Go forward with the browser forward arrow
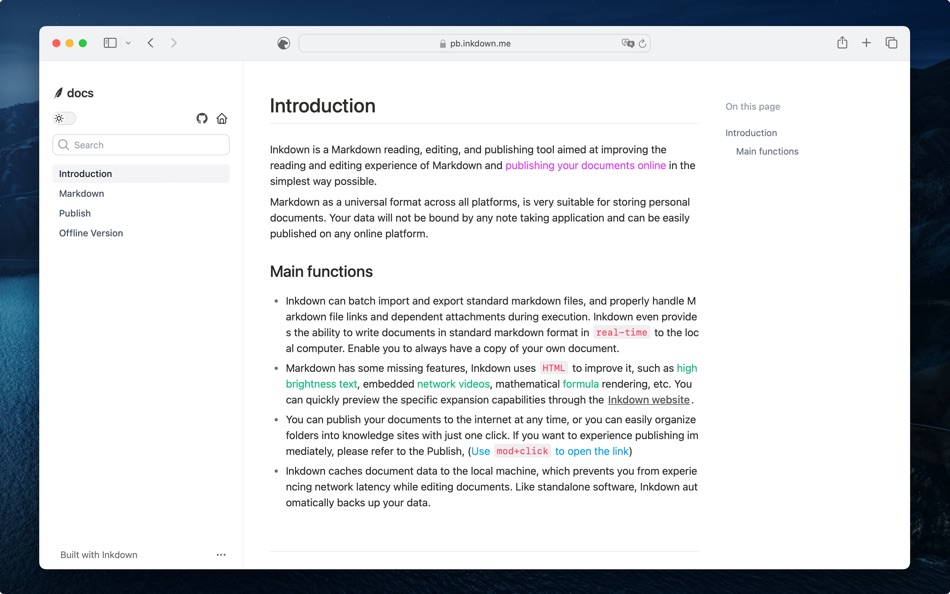Screen dimensions: 950x594 pos(174,43)
